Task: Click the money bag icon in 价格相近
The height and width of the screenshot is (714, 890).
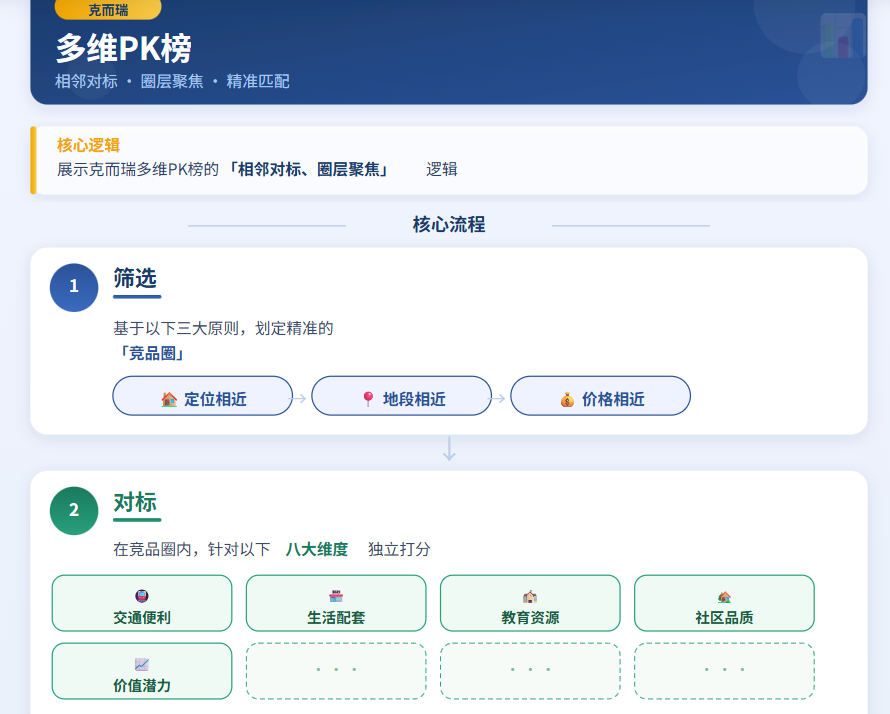Action: click(567, 399)
